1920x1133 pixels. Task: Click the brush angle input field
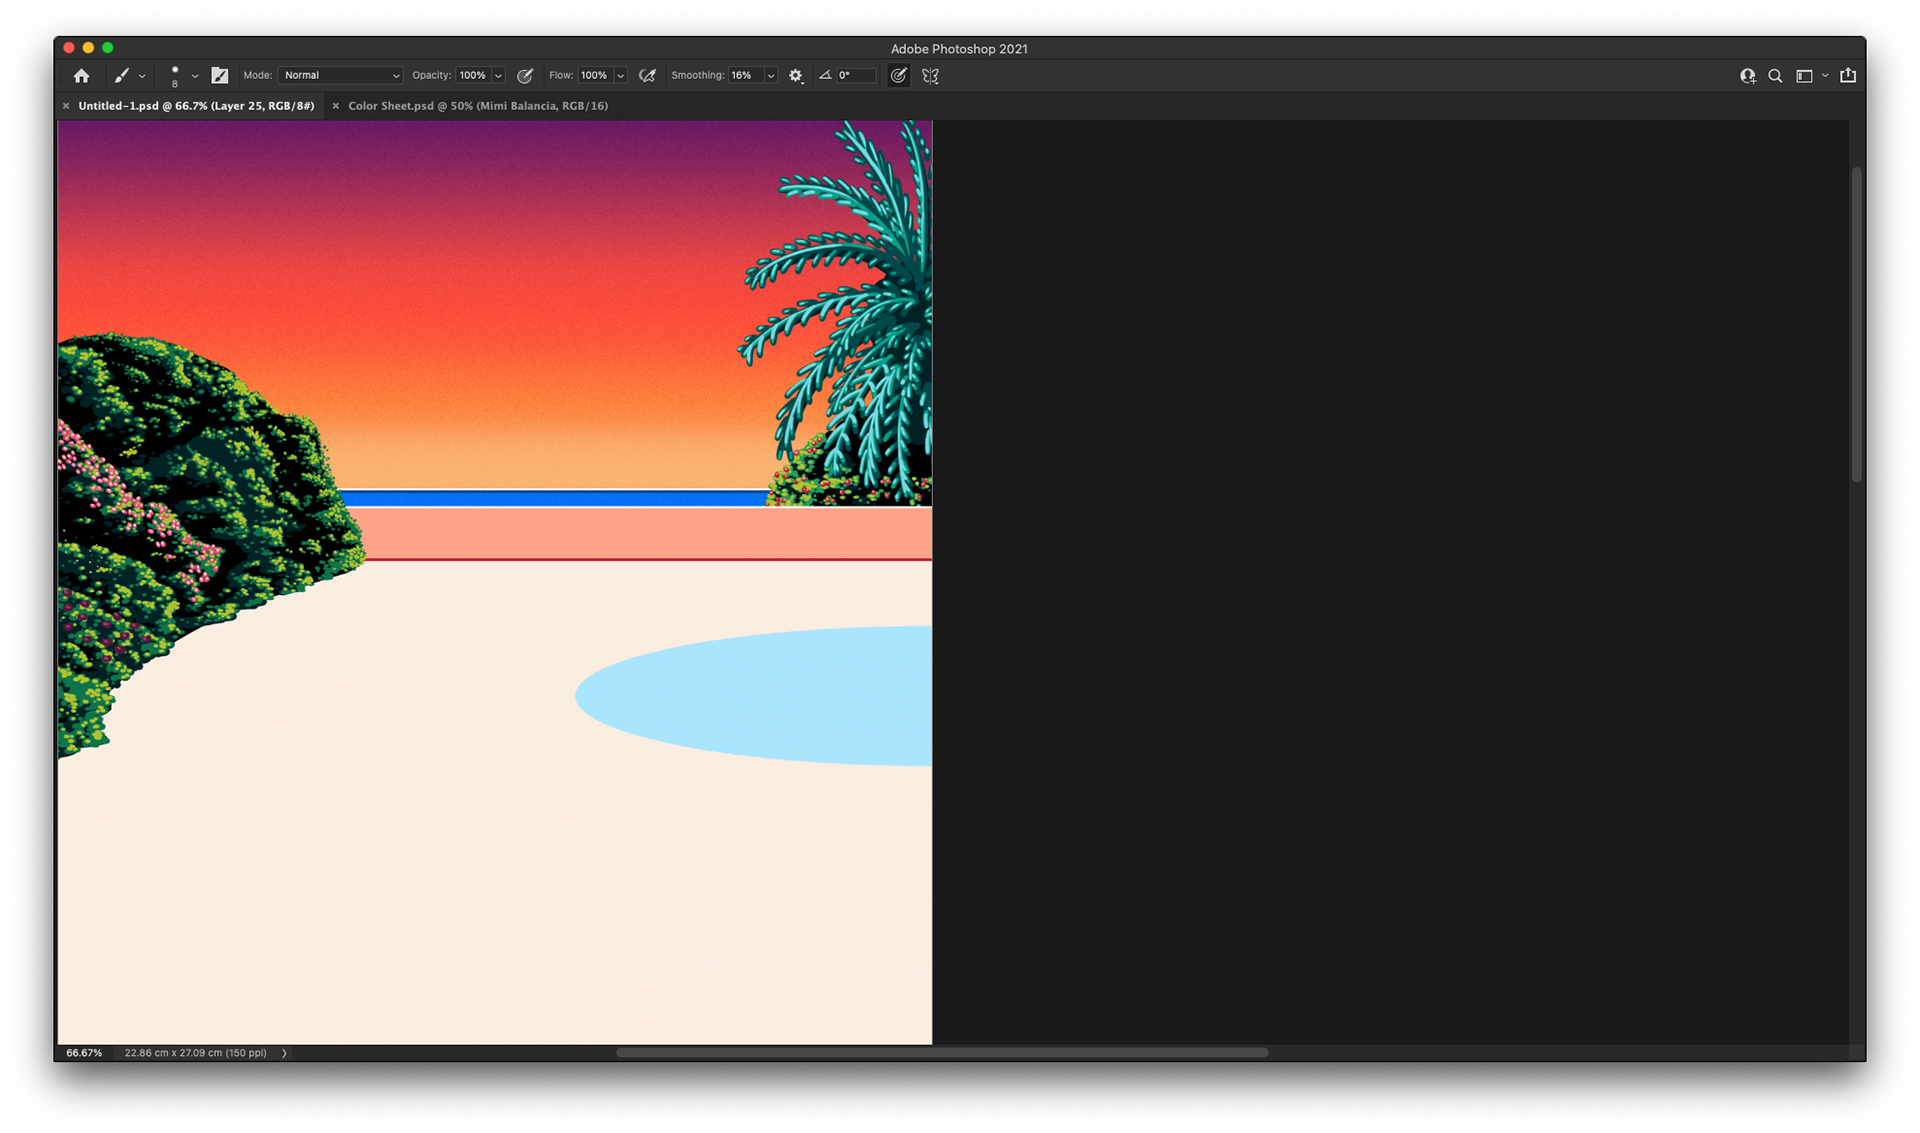coord(855,76)
